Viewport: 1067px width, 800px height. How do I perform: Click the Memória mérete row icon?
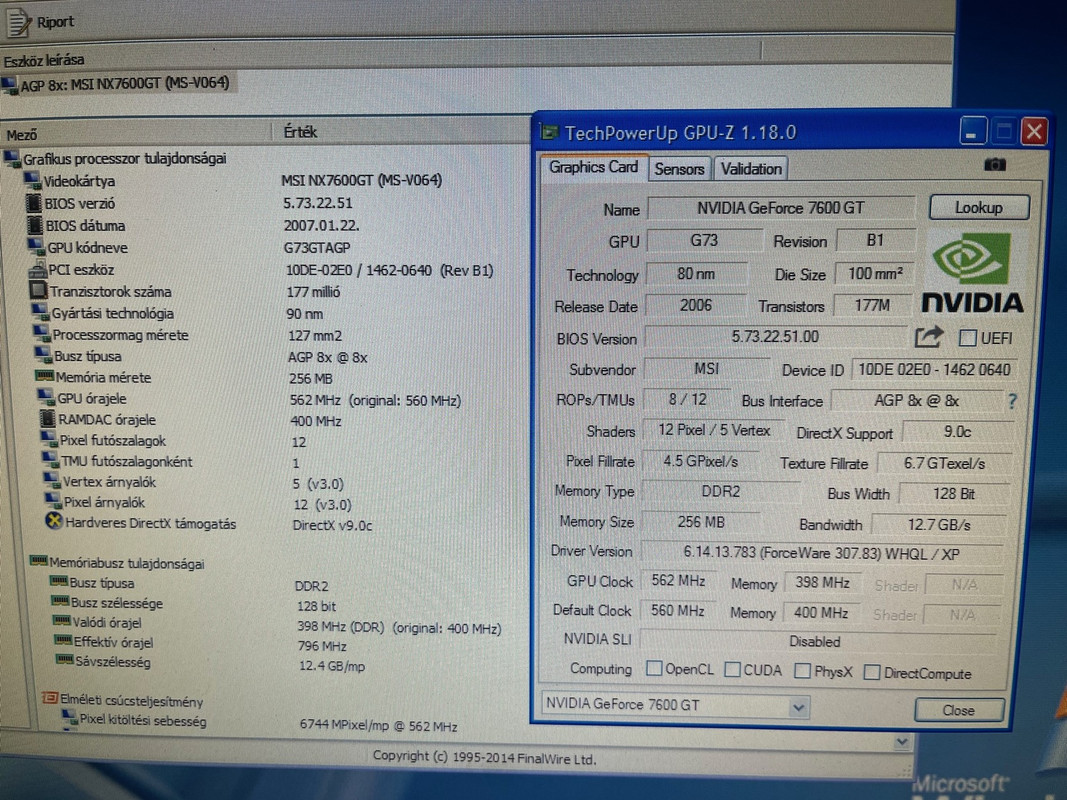[45, 376]
